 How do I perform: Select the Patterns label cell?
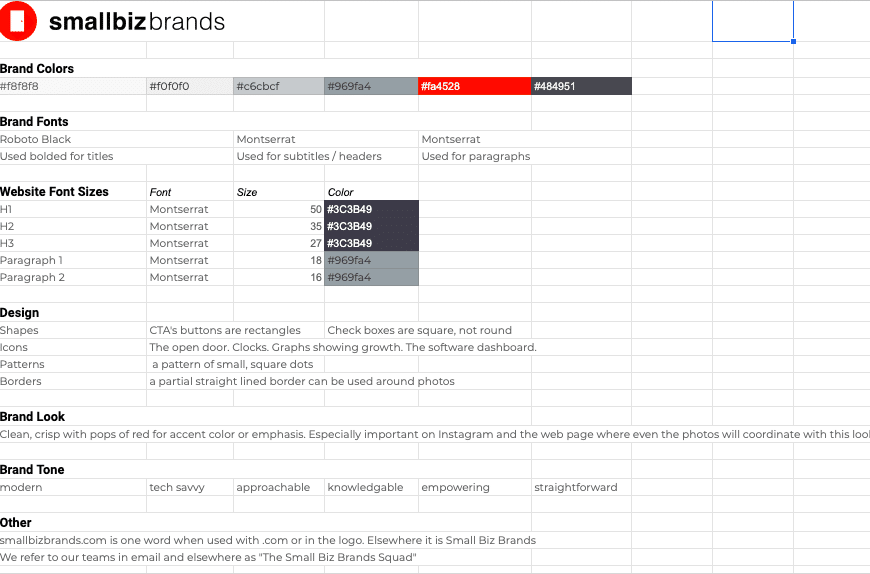(x=73, y=364)
